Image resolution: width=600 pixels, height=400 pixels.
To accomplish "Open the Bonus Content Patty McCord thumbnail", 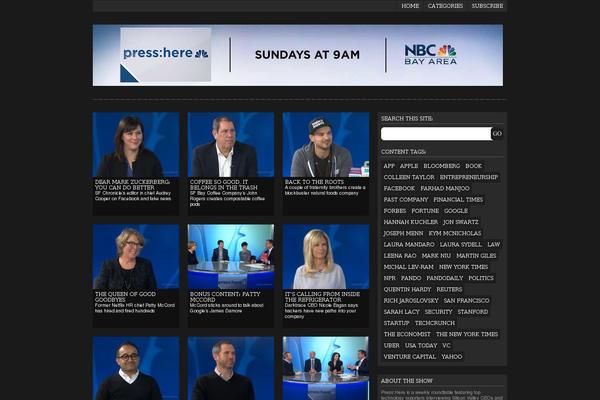I will click(x=231, y=256).
